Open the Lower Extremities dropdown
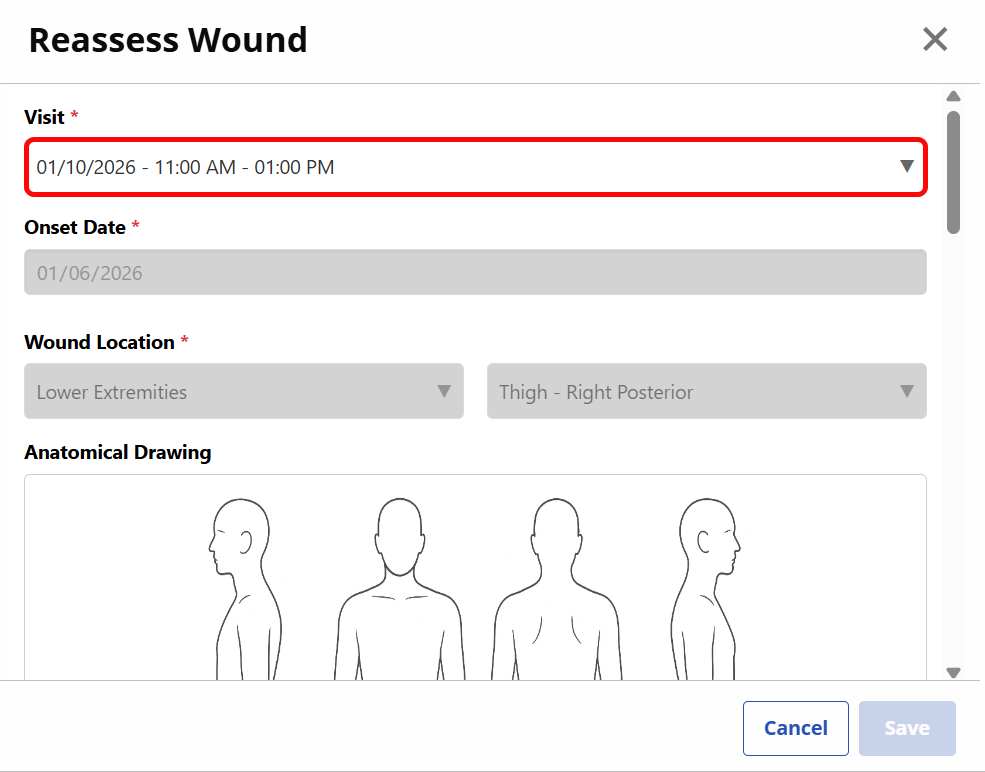The image size is (985, 772). (x=244, y=391)
